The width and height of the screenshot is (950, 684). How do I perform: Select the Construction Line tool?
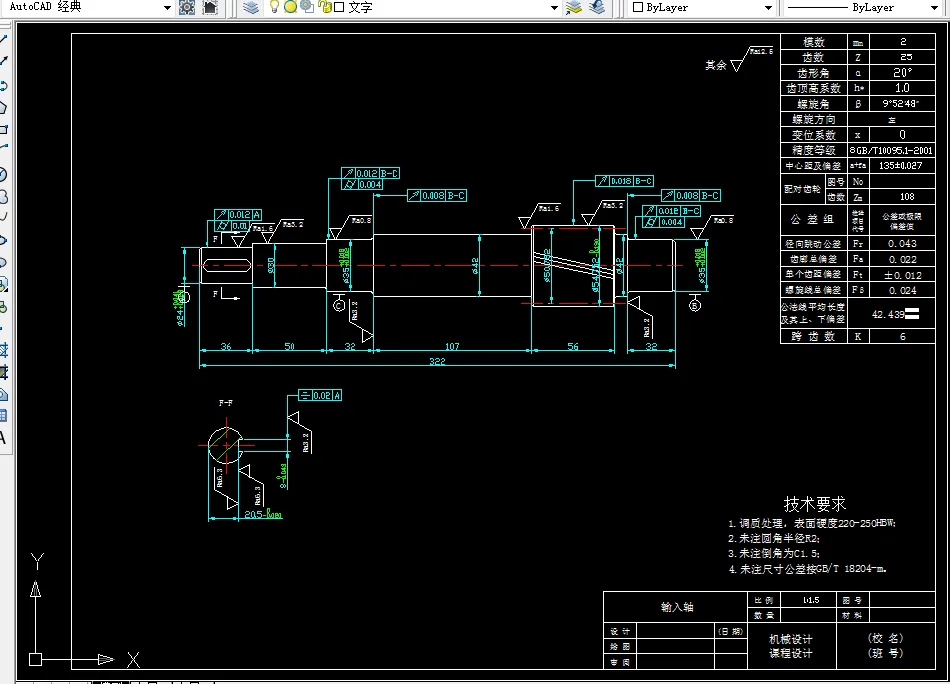(x=3, y=61)
